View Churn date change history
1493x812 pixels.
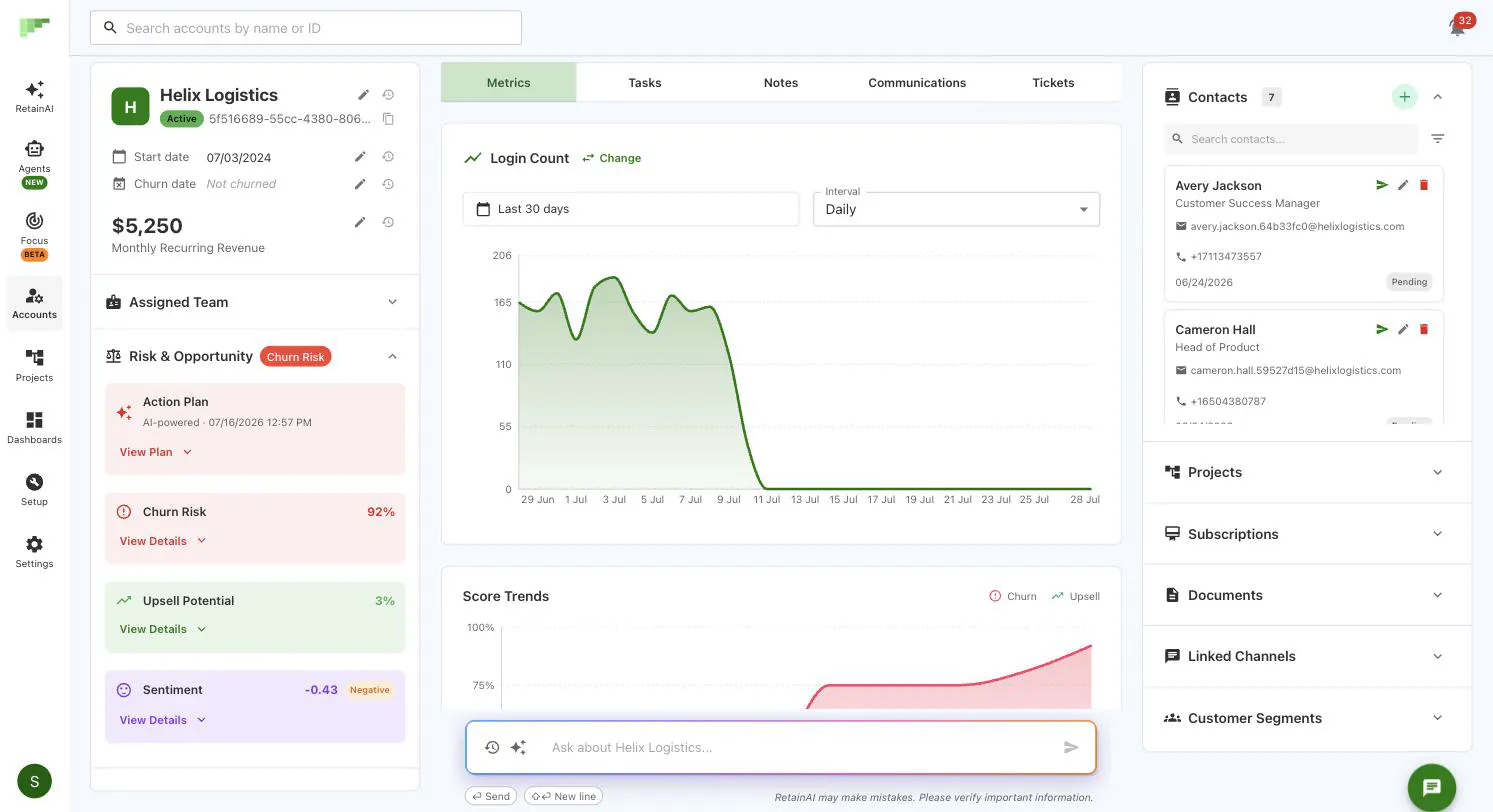coord(388,184)
